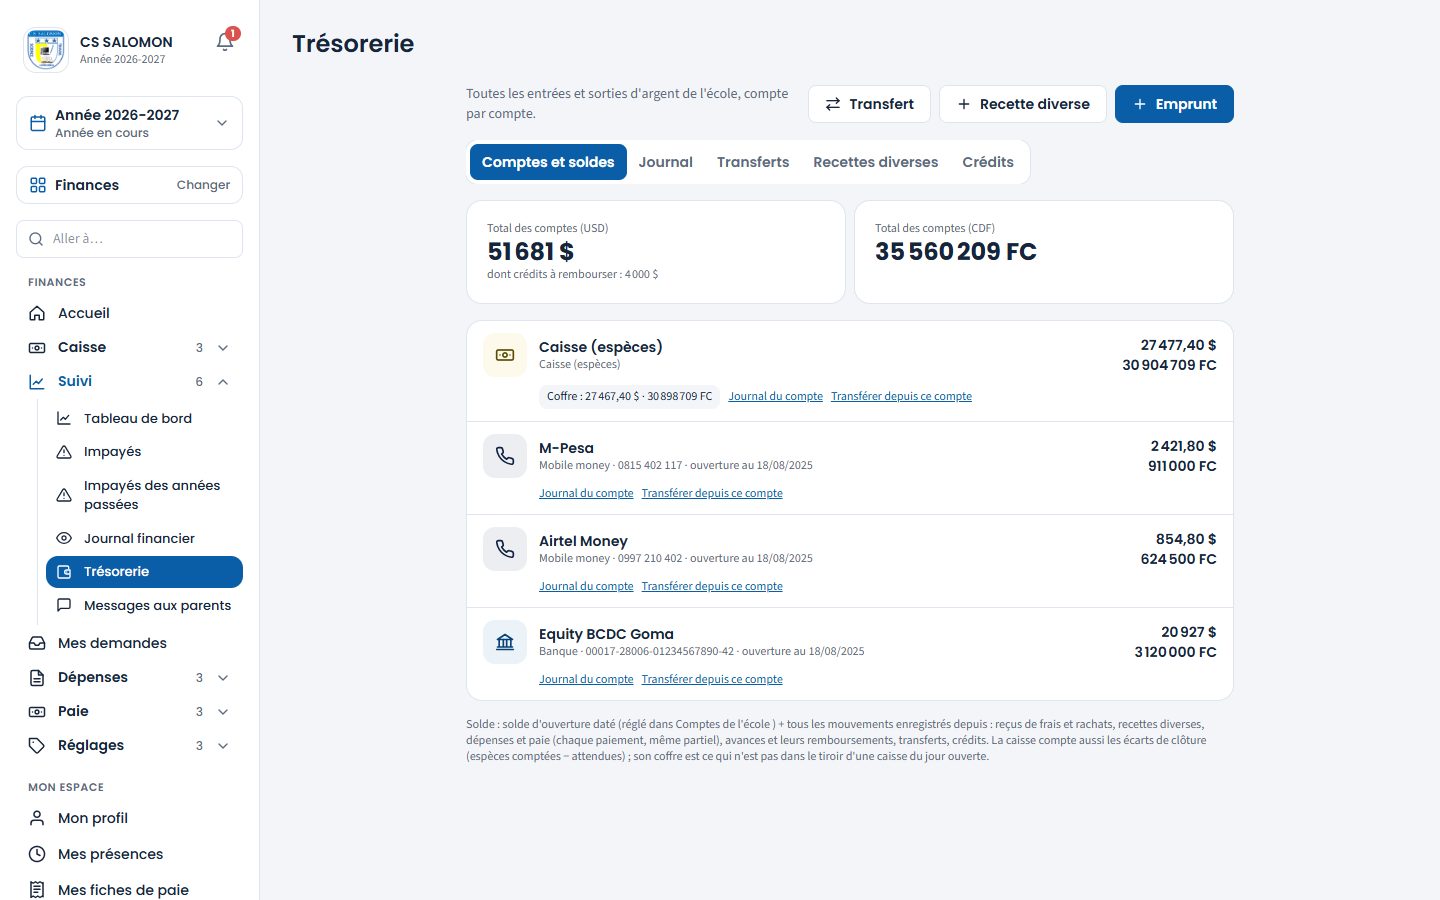Click the M-Pesa phone icon
The width and height of the screenshot is (1440, 900).
coord(505,456)
